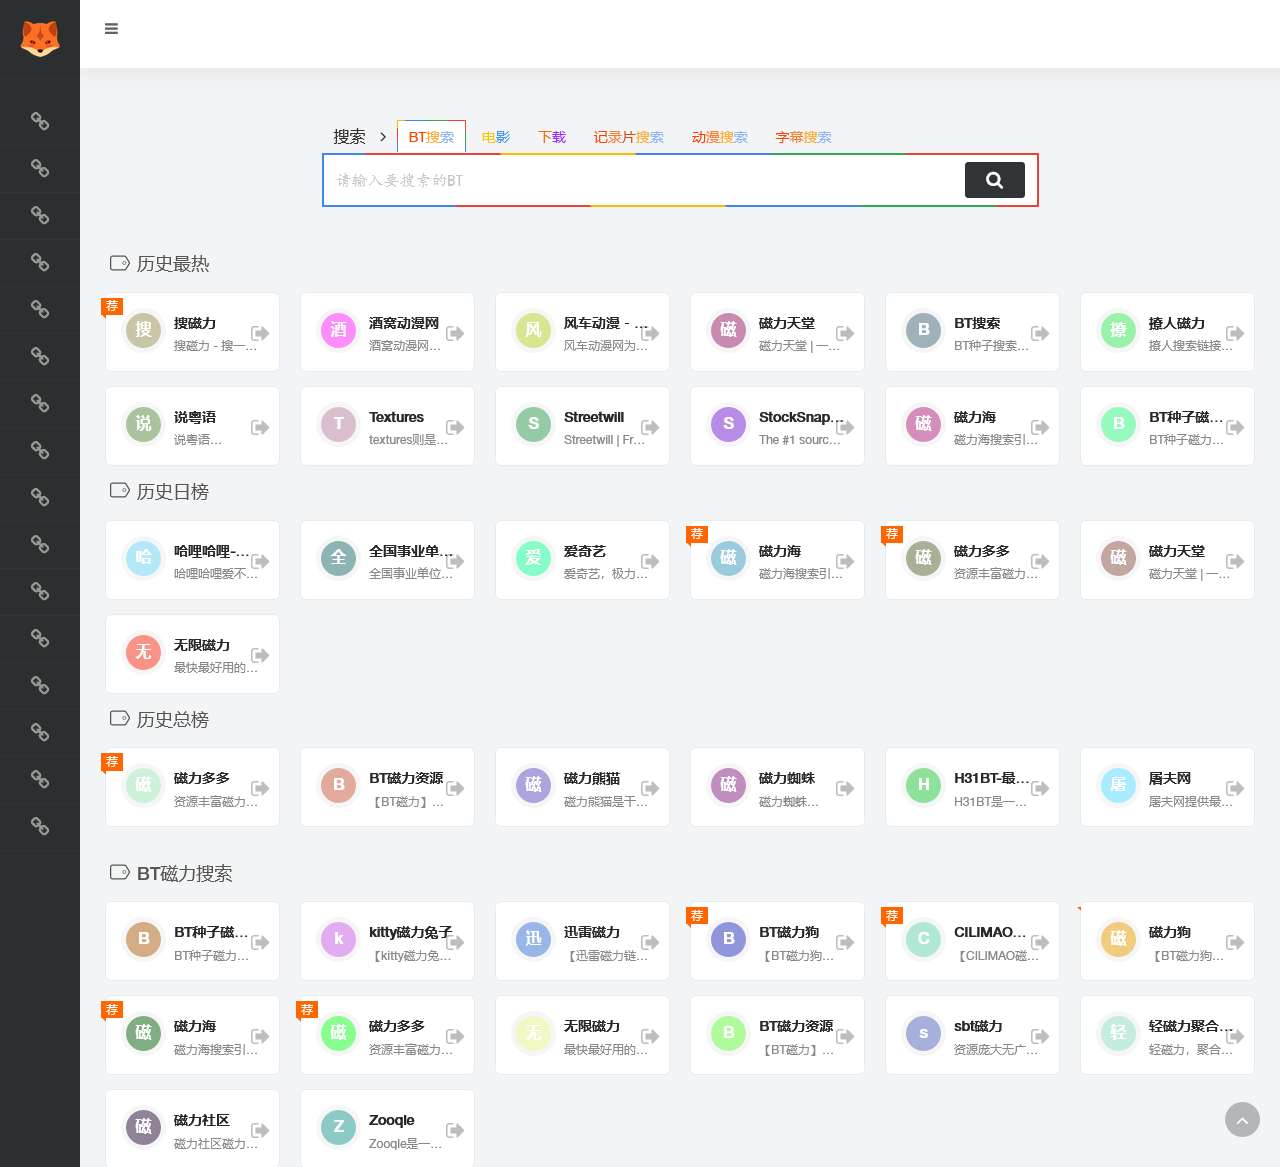Switch to the 电影 tab
Image resolution: width=1280 pixels, height=1167 pixels.
(495, 137)
